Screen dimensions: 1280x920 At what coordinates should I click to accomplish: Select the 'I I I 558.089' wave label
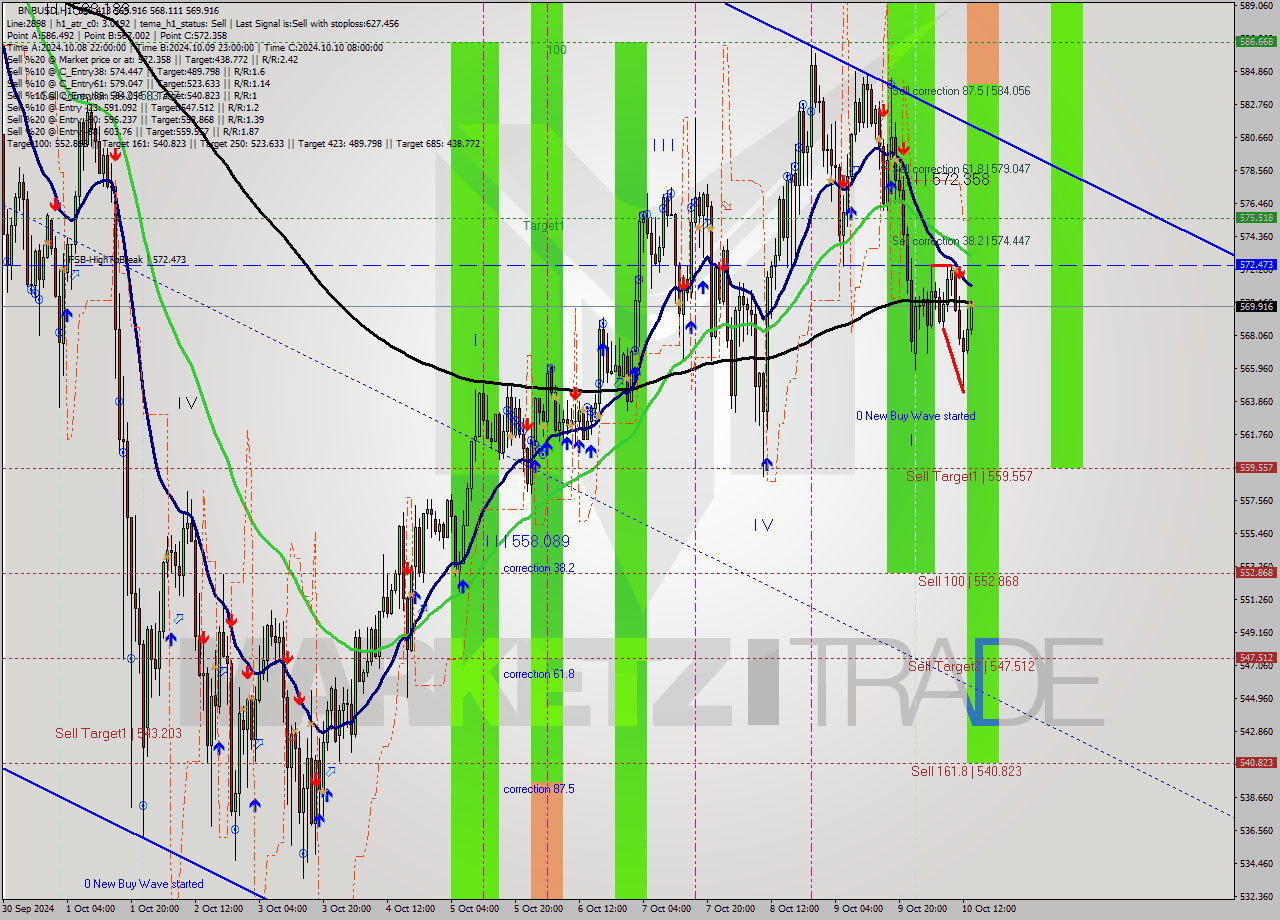[x=529, y=541]
